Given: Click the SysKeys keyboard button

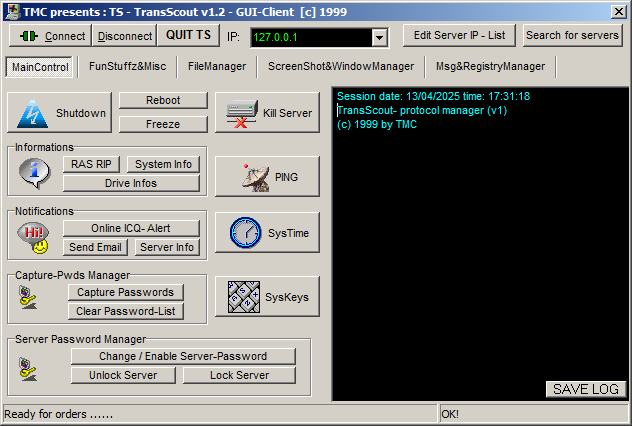Looking at the screenshot, I should pyautogui.click(x=253, y=297).
